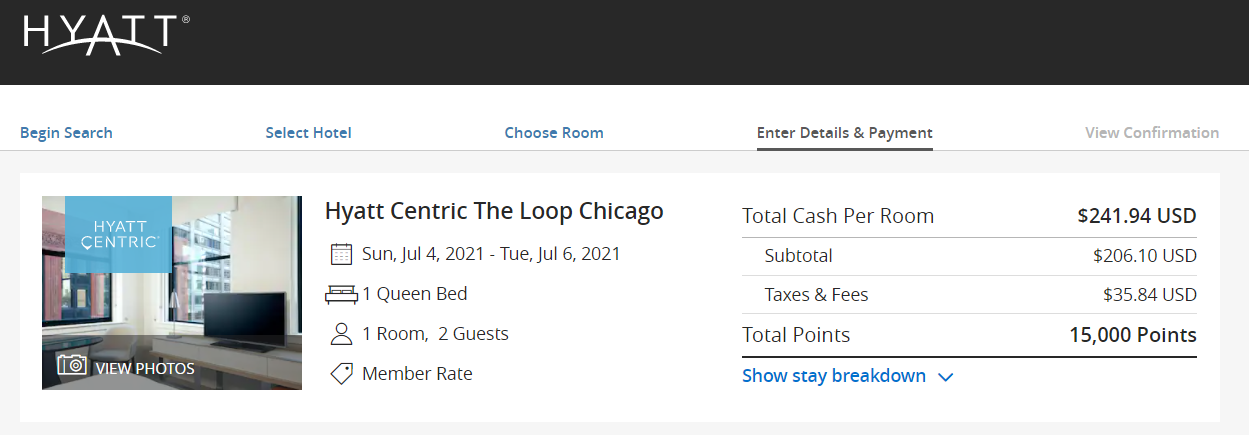Click the camera icon on the photo
The height and width of the screenshot is (435, 1249).
[72, 365]
